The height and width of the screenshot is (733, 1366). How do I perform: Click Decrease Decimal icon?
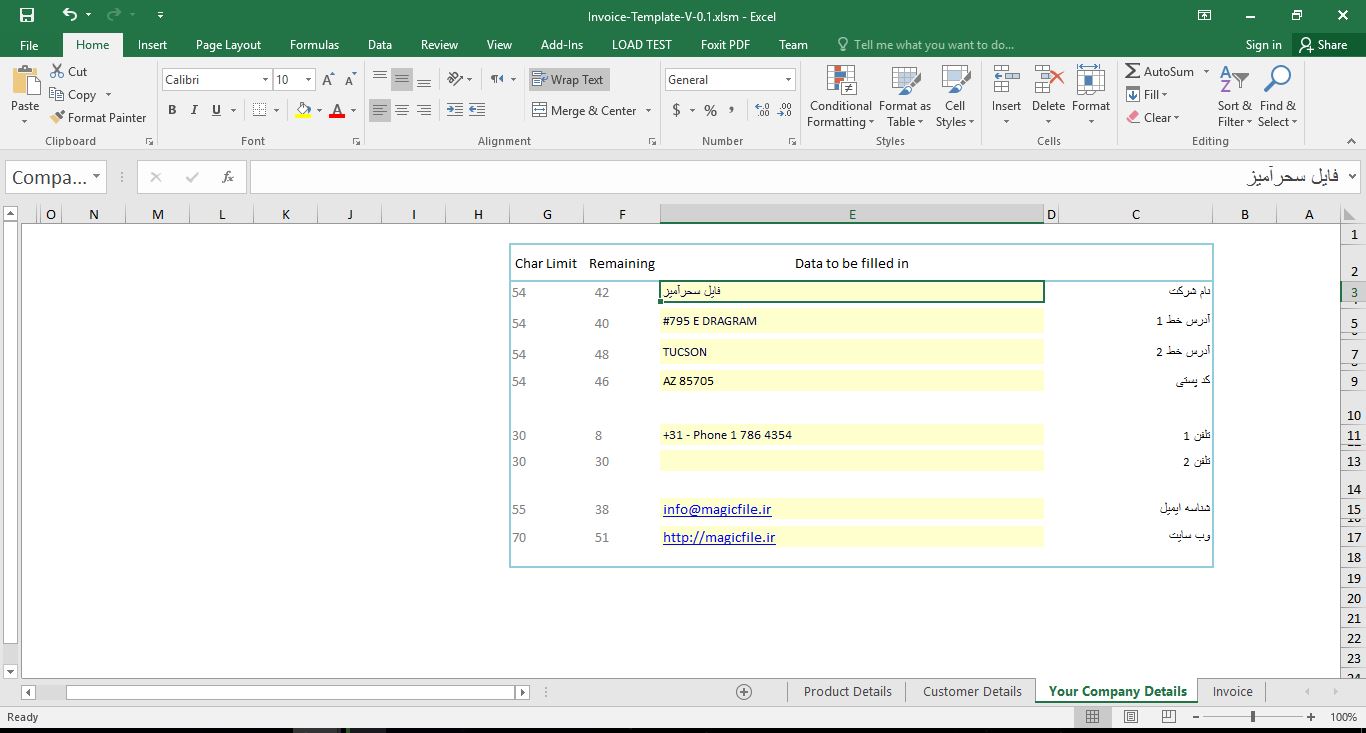785,110
